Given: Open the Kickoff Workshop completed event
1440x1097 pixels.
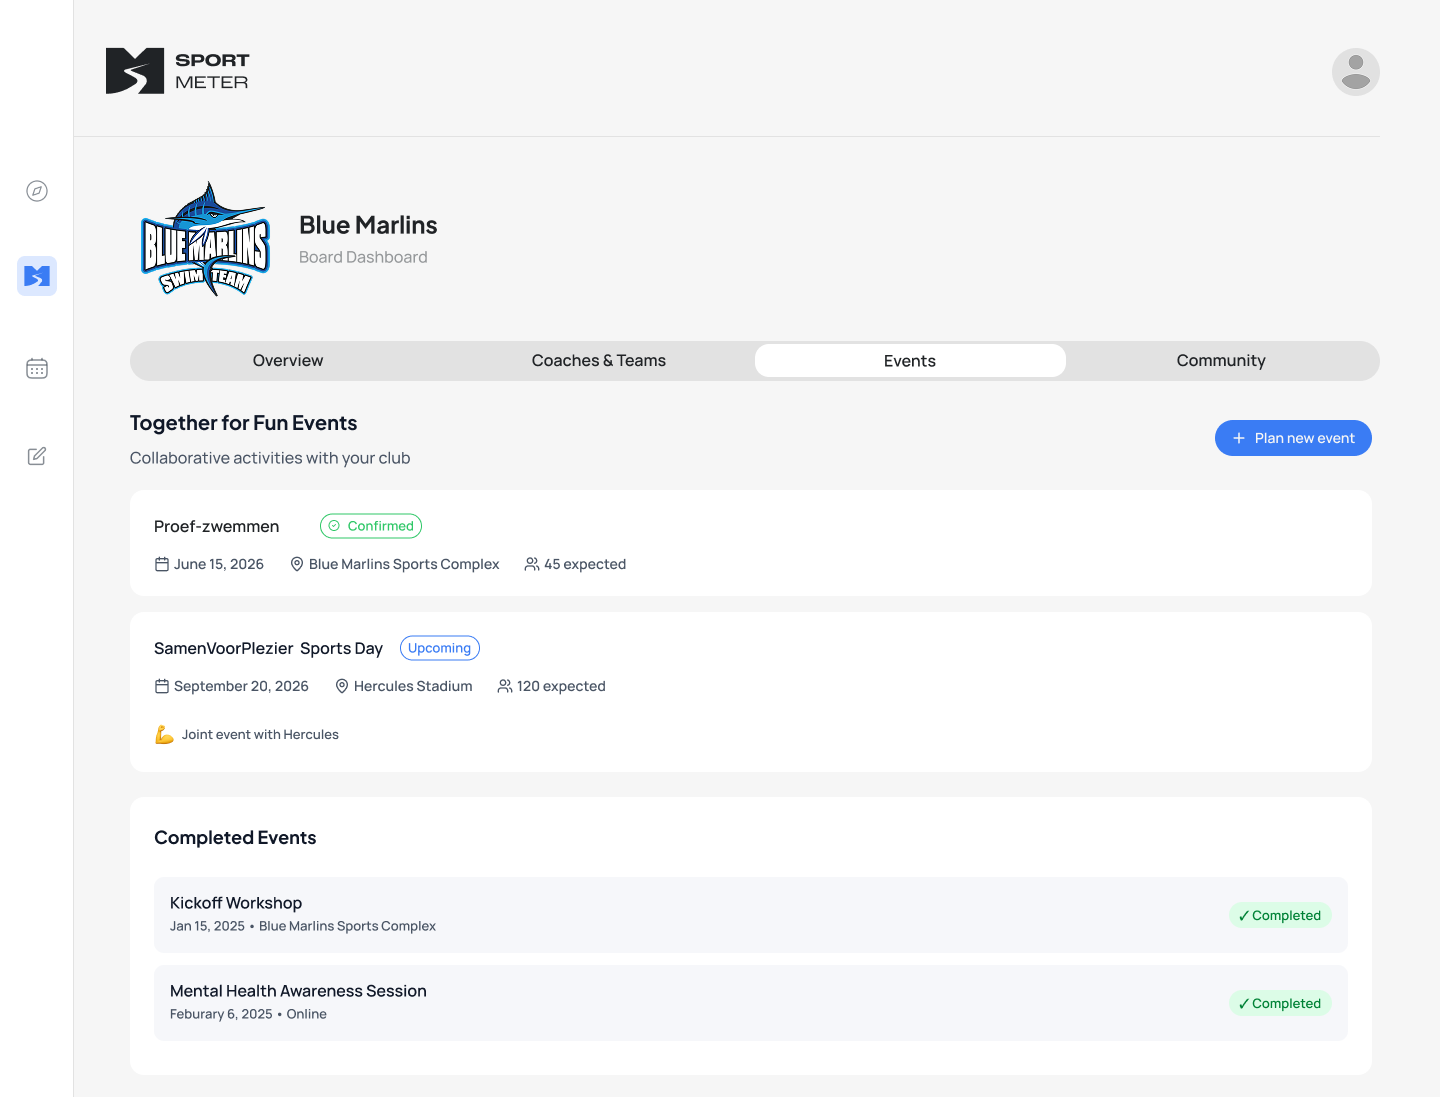Looking at the screenshot, I should point(236,903).
